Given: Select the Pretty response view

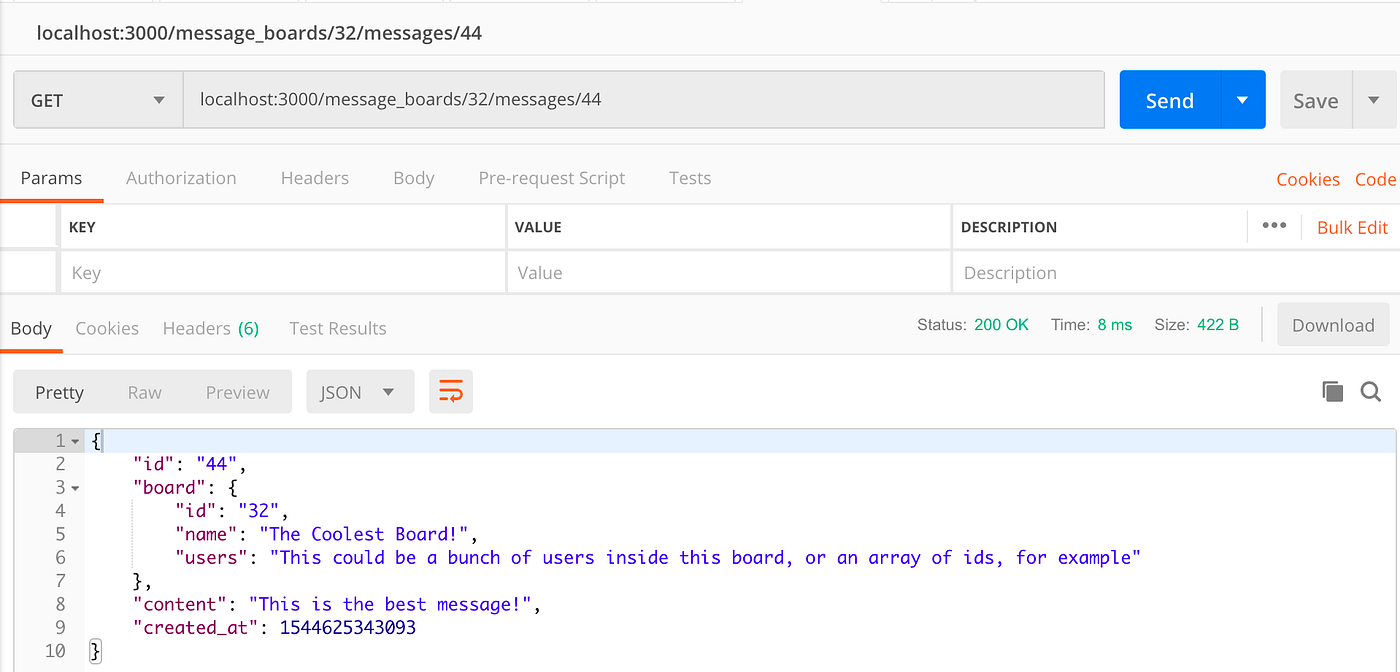Looking at the screenshot, I should [x=59, y=391].
